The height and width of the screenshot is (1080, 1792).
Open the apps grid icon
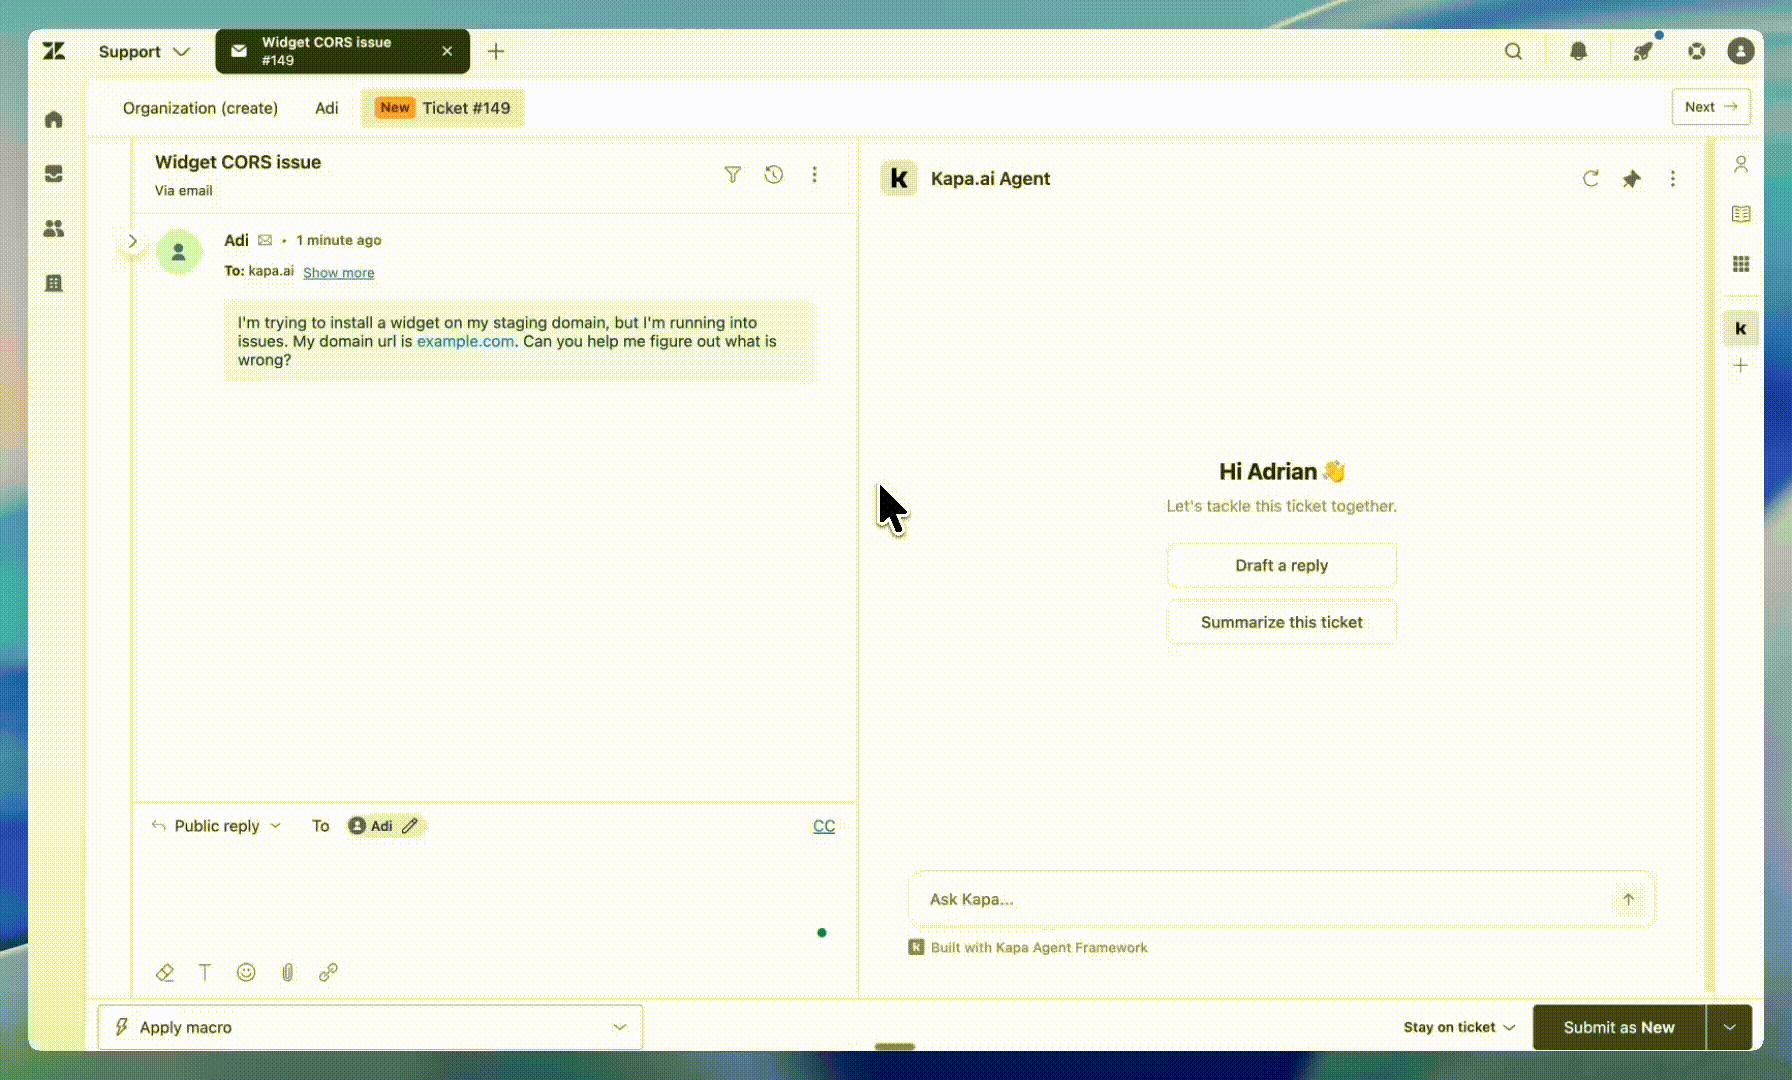pos(1741,264)
